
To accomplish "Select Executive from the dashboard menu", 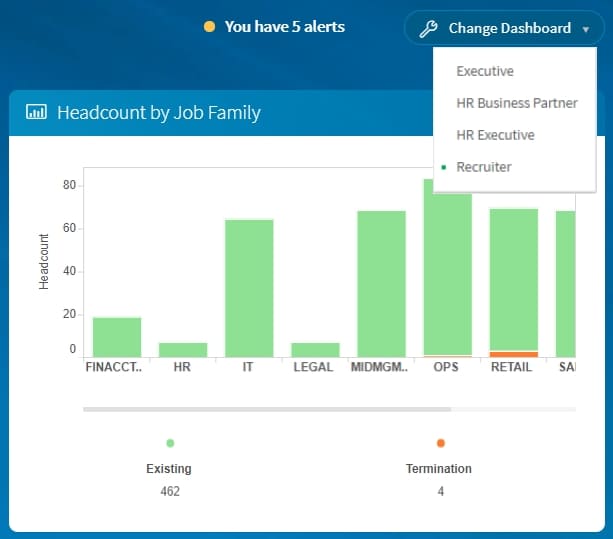I will point(485,71).
